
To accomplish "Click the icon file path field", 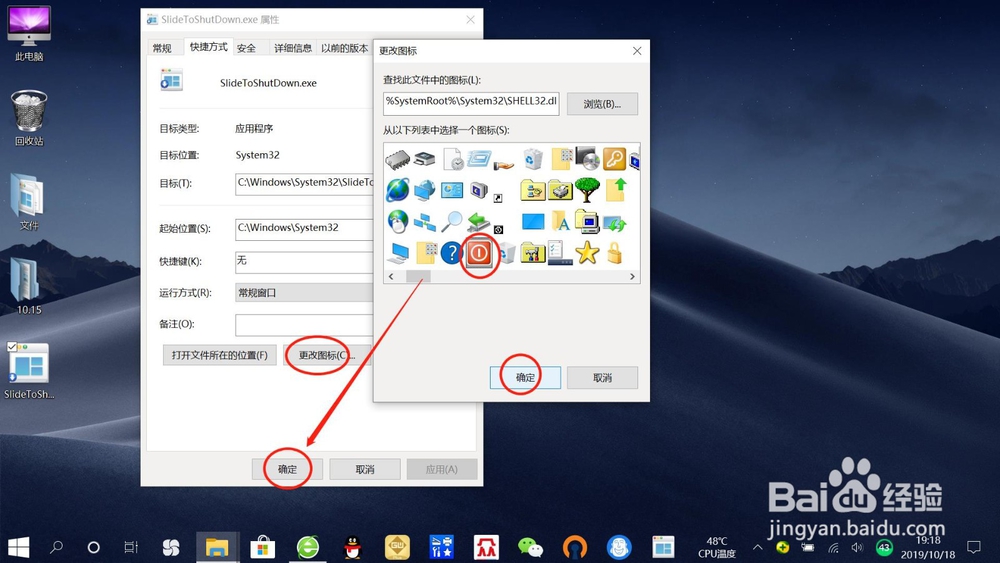I will click(471, 104).
